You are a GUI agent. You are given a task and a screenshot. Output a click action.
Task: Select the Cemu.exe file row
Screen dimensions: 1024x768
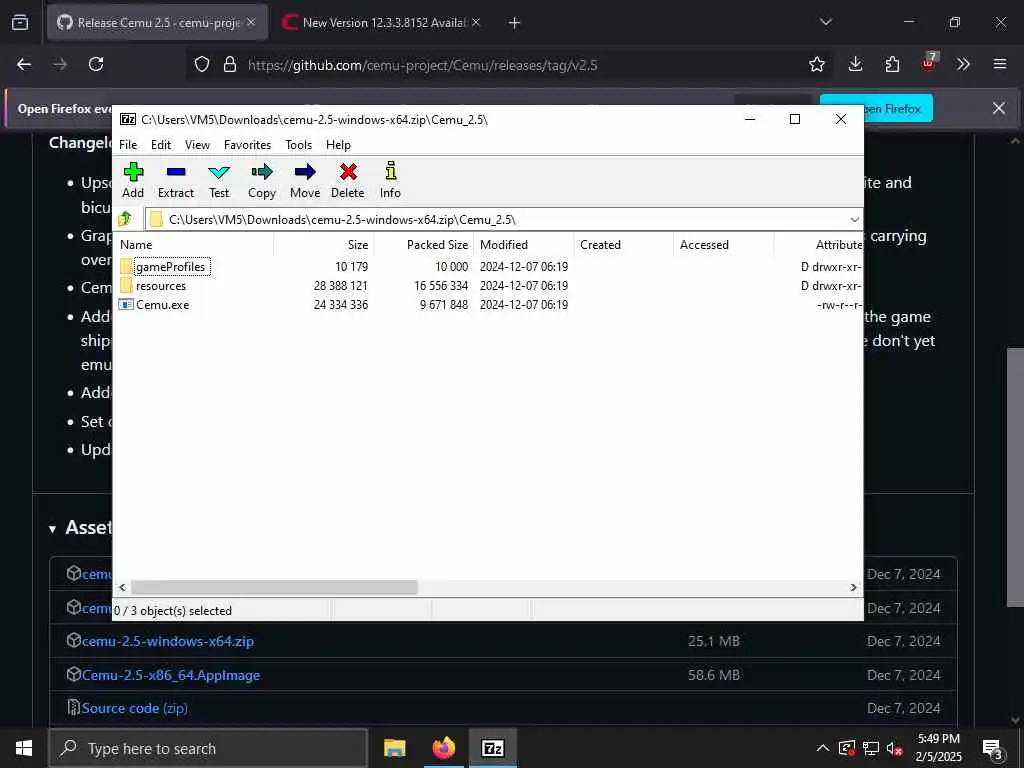click(490, 304)
